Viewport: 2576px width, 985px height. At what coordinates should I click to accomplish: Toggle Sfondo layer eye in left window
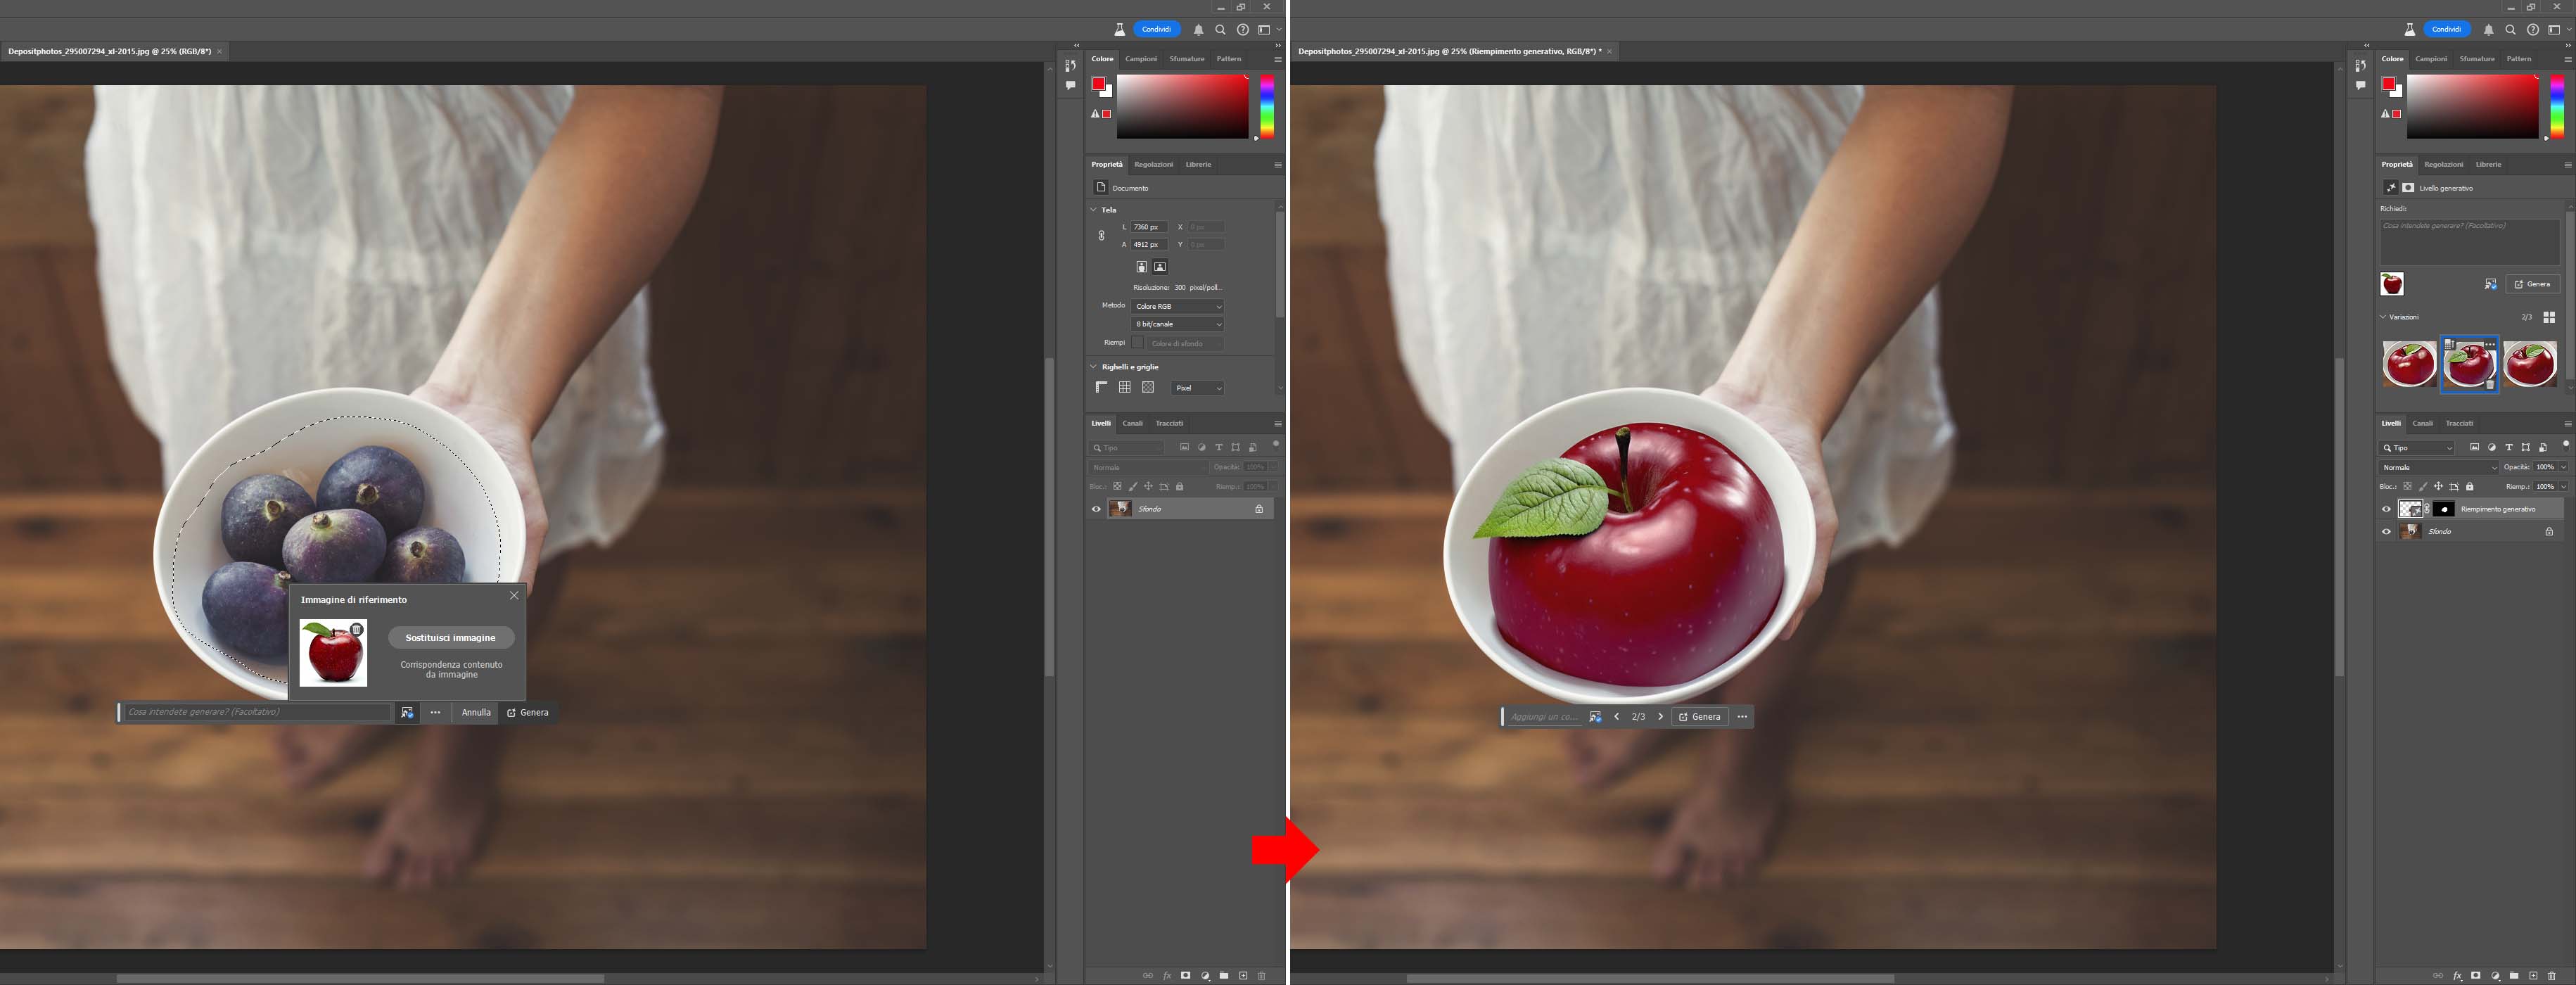(x=1096, y=509)
